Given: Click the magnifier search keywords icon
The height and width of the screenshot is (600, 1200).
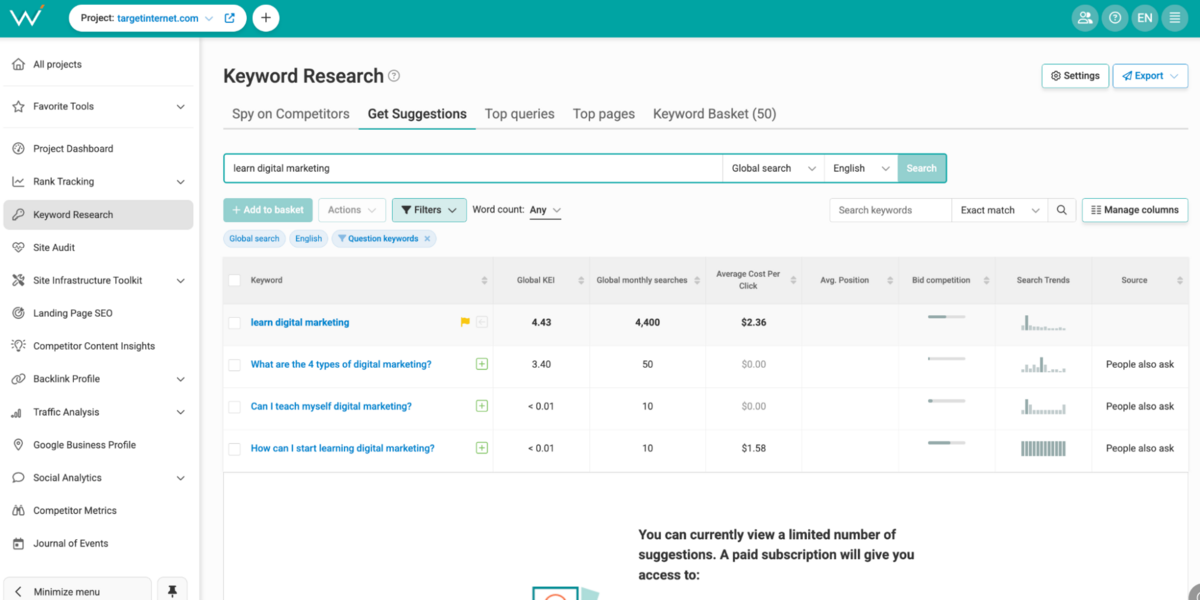Looking at the screenshot, I should click(x=1061, y=210).
